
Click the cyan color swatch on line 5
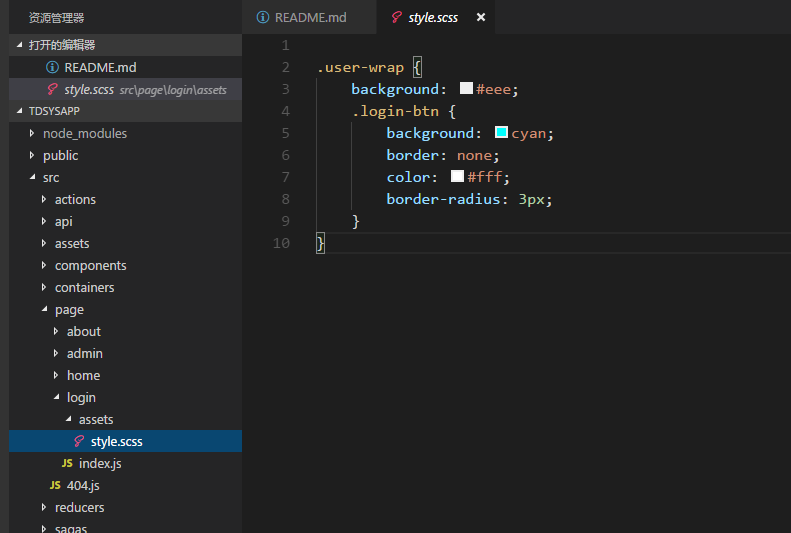click(501, 132)
